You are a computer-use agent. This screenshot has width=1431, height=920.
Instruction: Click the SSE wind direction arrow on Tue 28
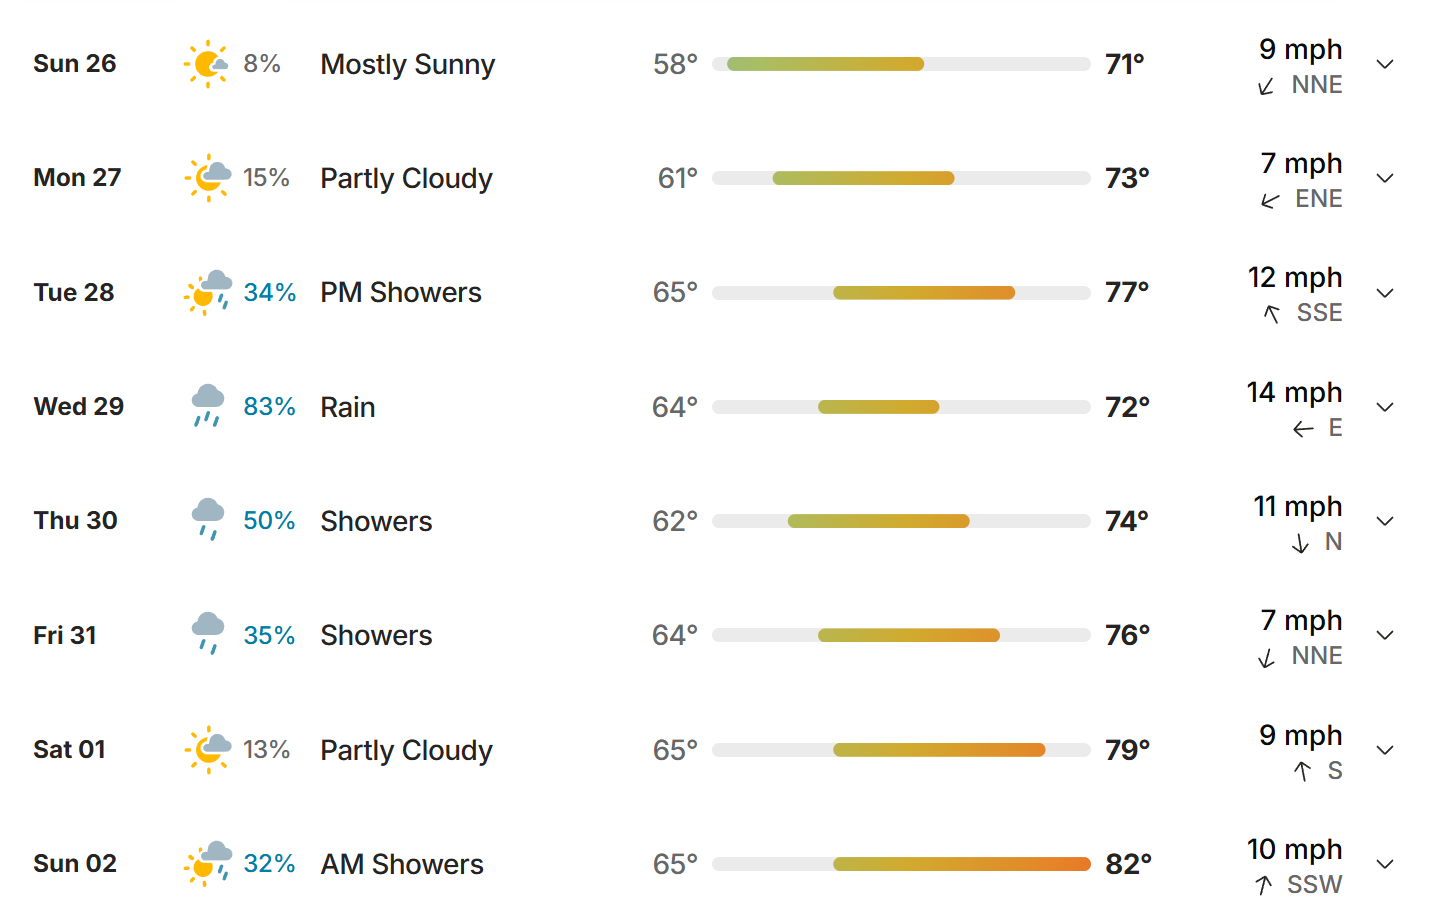1272,314
